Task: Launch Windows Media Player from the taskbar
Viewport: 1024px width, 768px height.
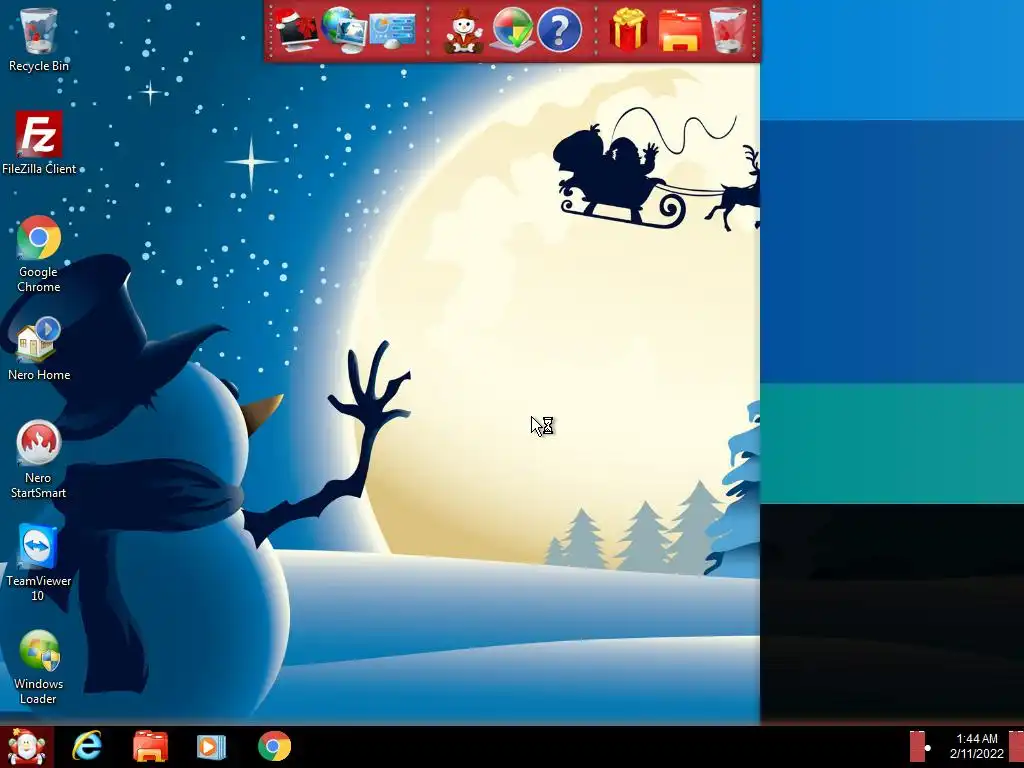Action: (x=211, y=746)
